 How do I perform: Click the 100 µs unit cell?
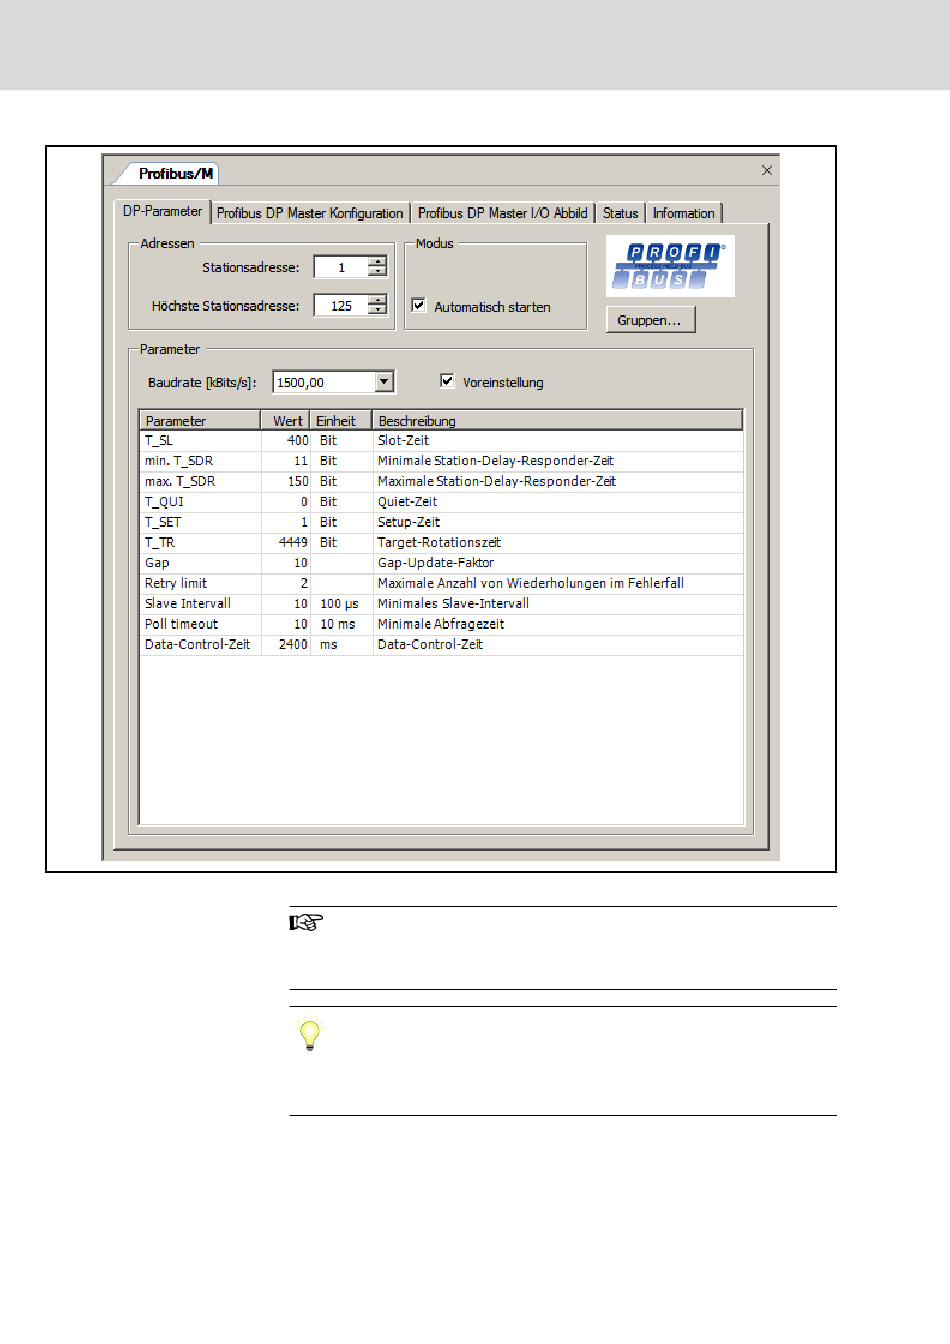341,604
